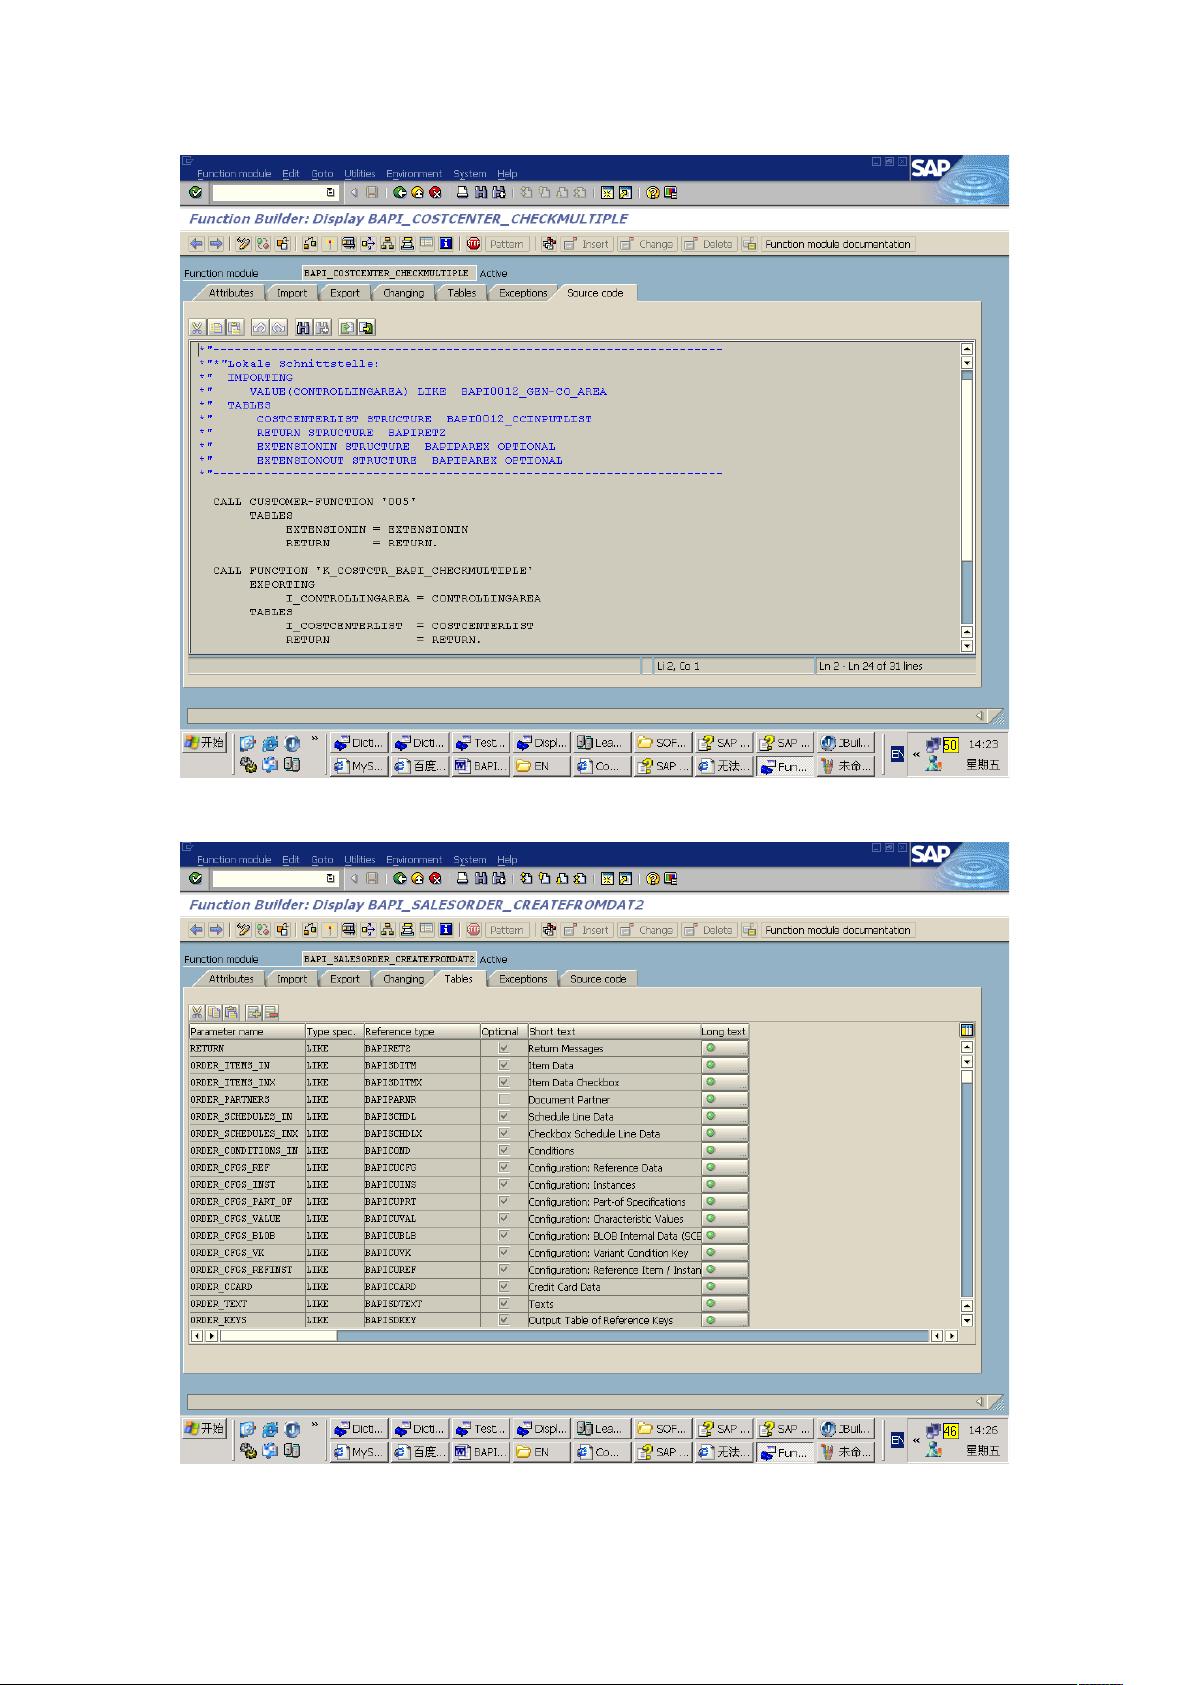The height and width of the screenshot is (1685, 1192).
Task: Click Delete row icon above SALESORDER parameter table
Action: (271, 1012)
